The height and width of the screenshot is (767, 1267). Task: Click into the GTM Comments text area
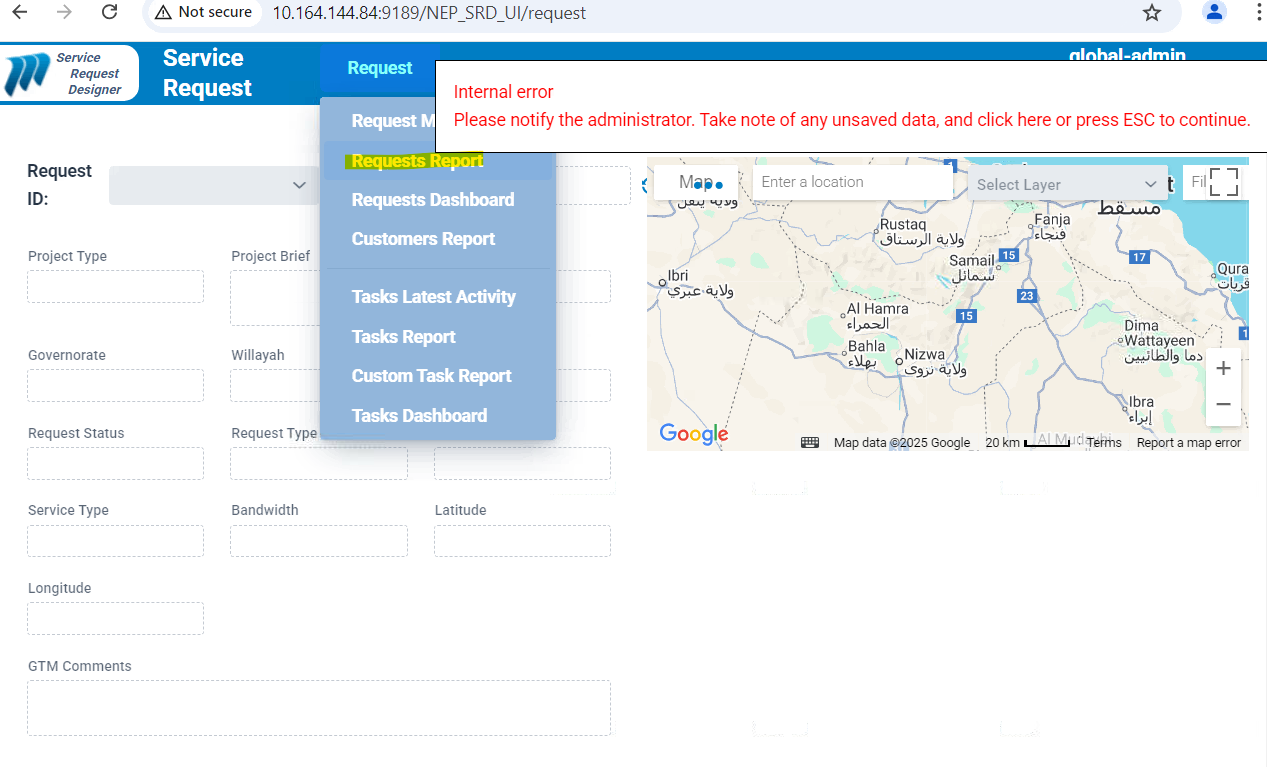pos(318,708)
